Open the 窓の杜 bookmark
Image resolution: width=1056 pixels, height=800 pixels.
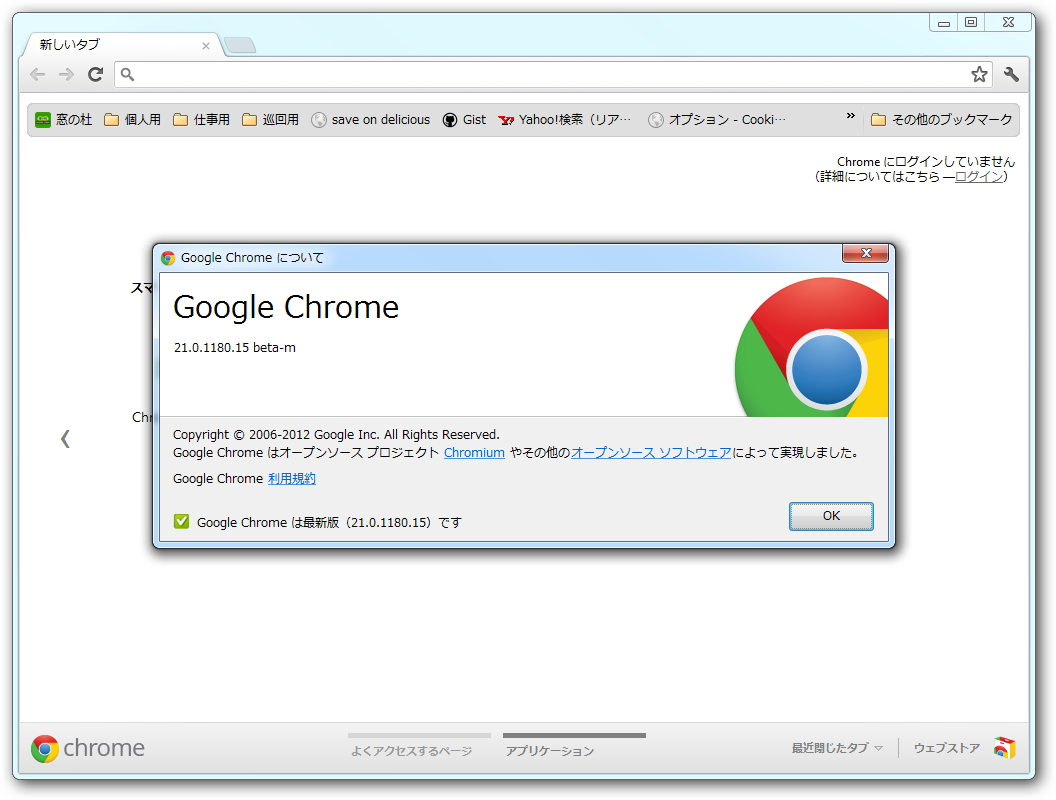[62, 119]
